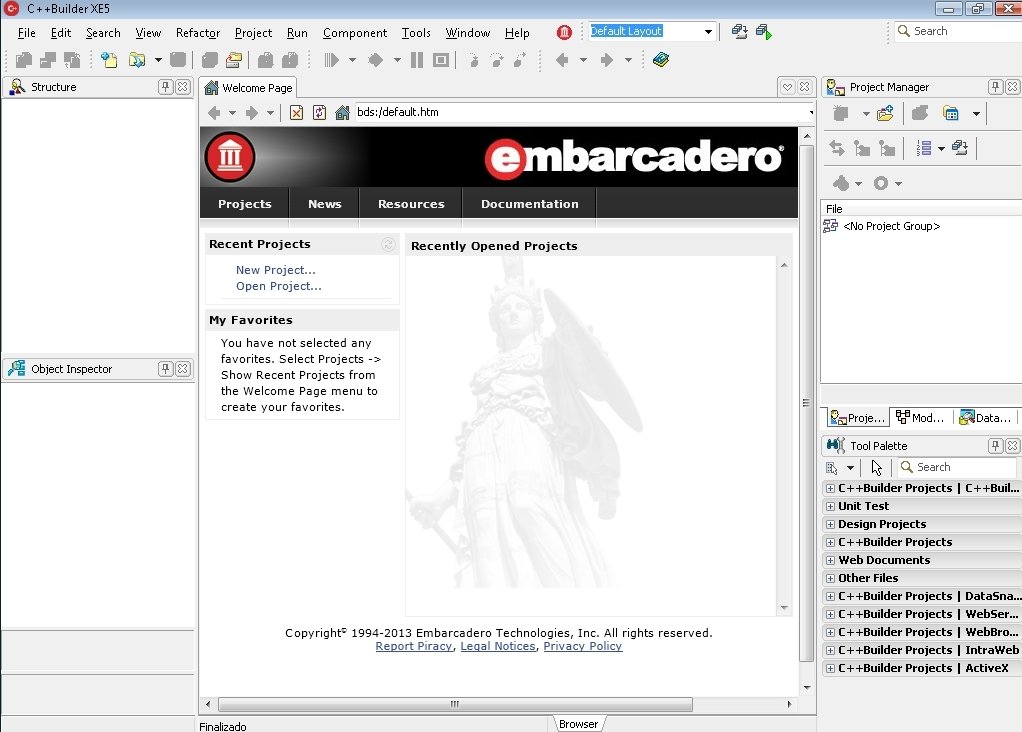Switch to the News tab on the Welcome Page

(x=325, y=204)
